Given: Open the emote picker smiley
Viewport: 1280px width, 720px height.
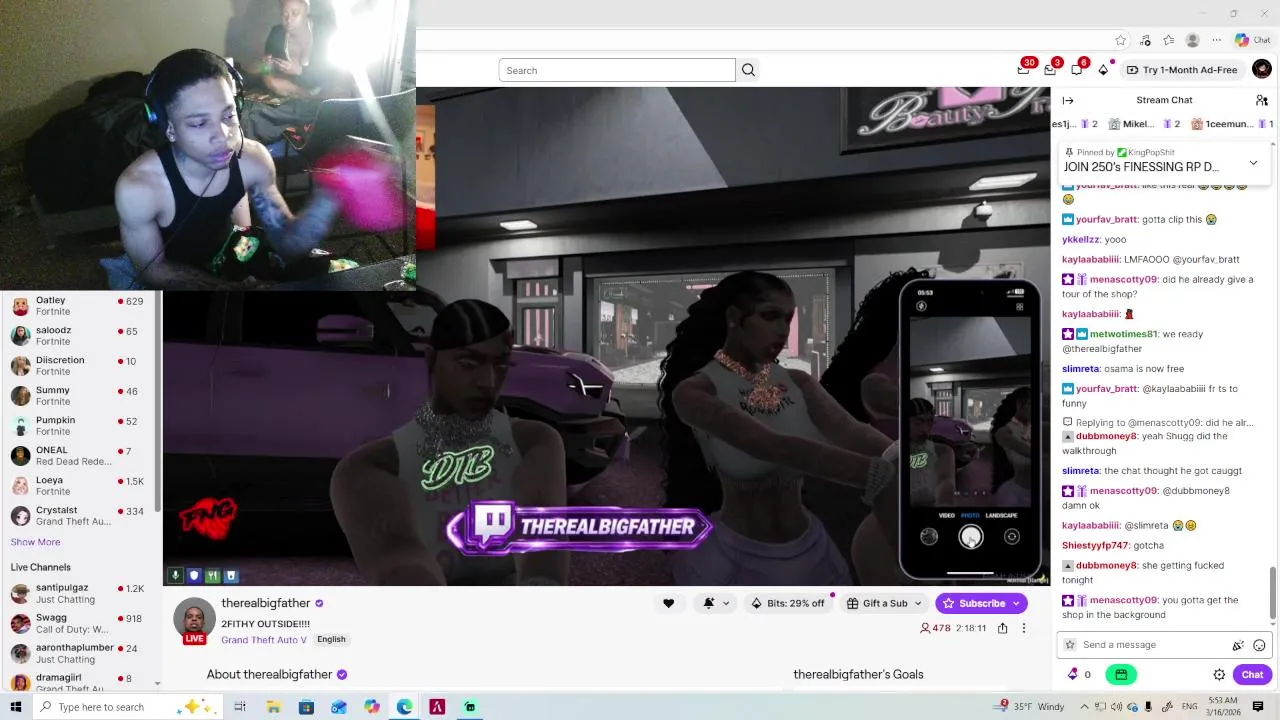Looking at the screenshot, I should tap(1259, 645).
